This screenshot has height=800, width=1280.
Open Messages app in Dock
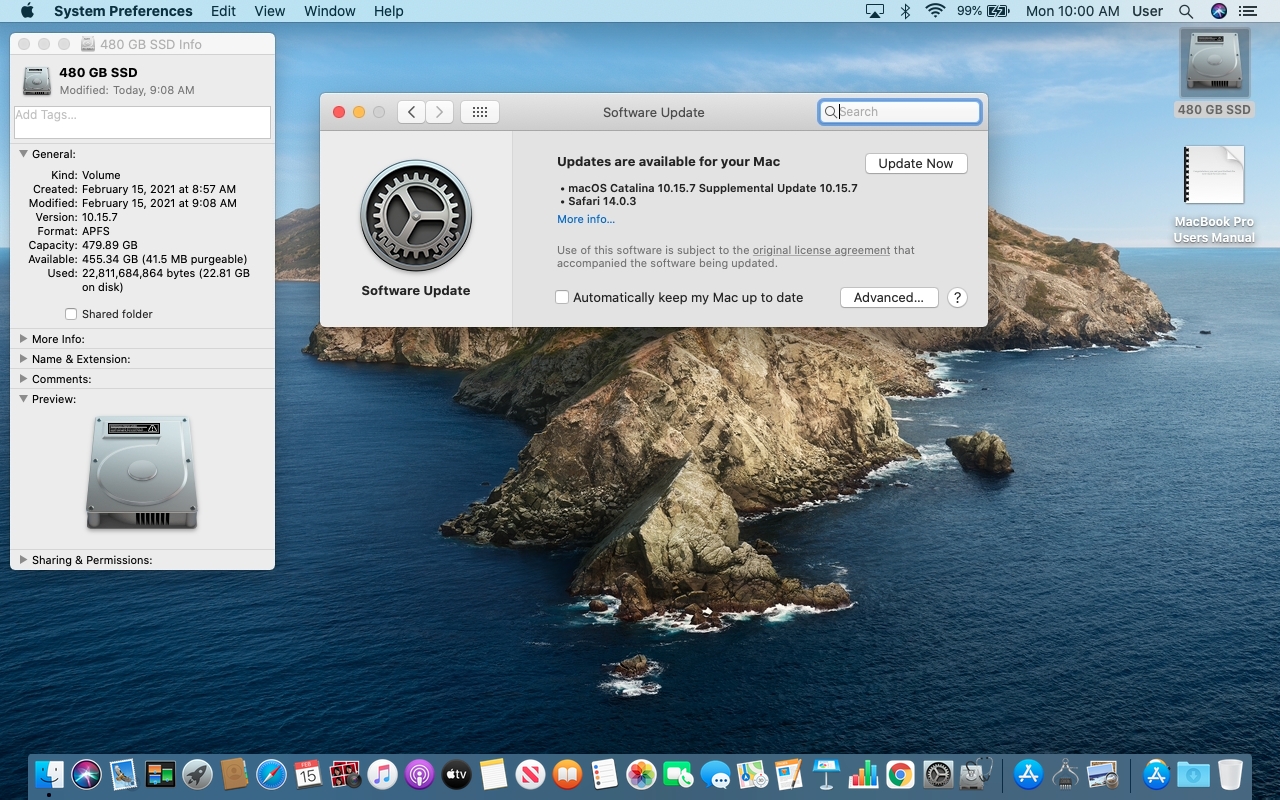[x=715, y=774]
